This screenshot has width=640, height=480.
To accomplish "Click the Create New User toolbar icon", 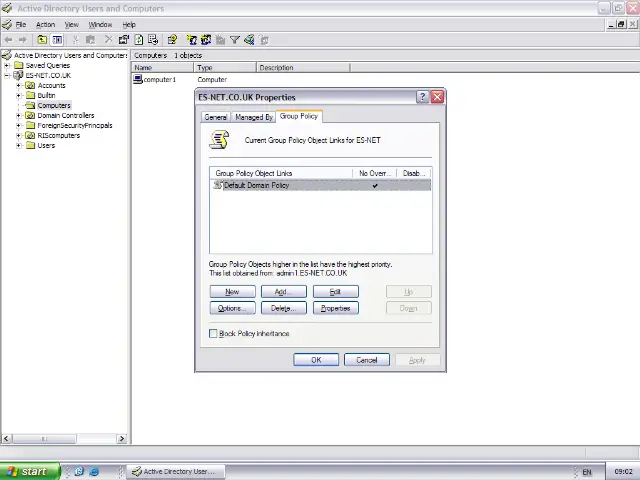I will click(191, 40).
